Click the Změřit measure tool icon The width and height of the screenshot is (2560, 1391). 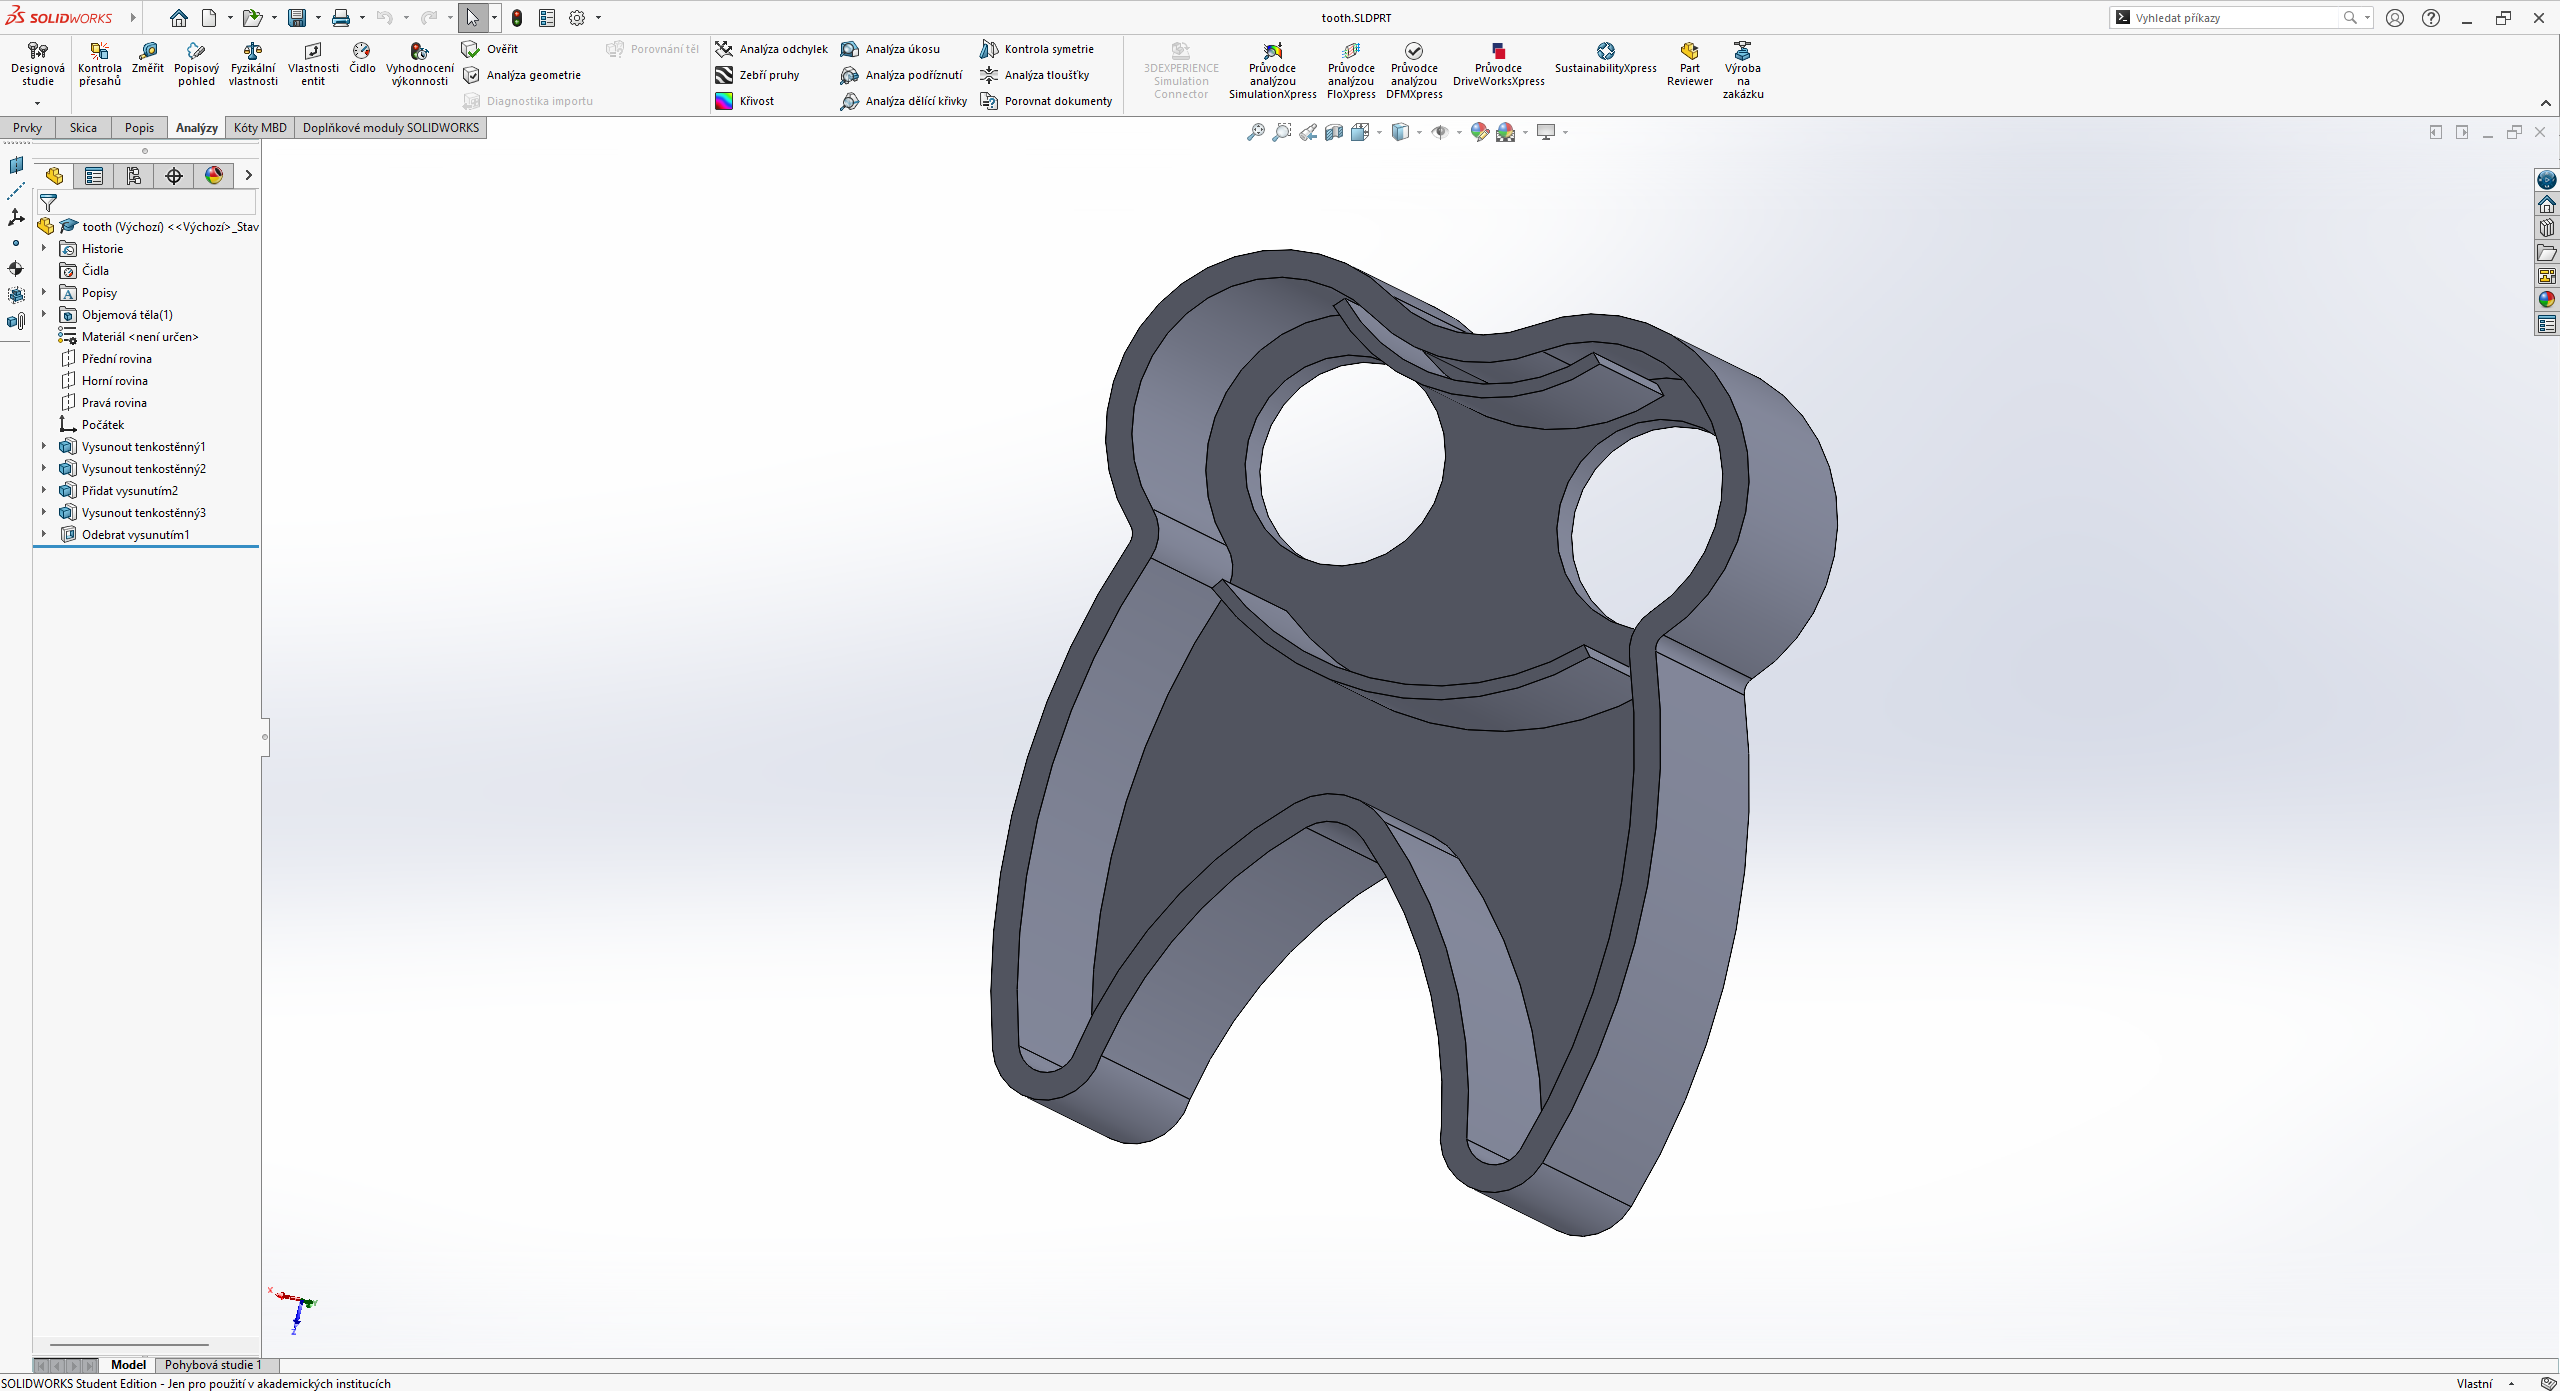coord(147,52)
